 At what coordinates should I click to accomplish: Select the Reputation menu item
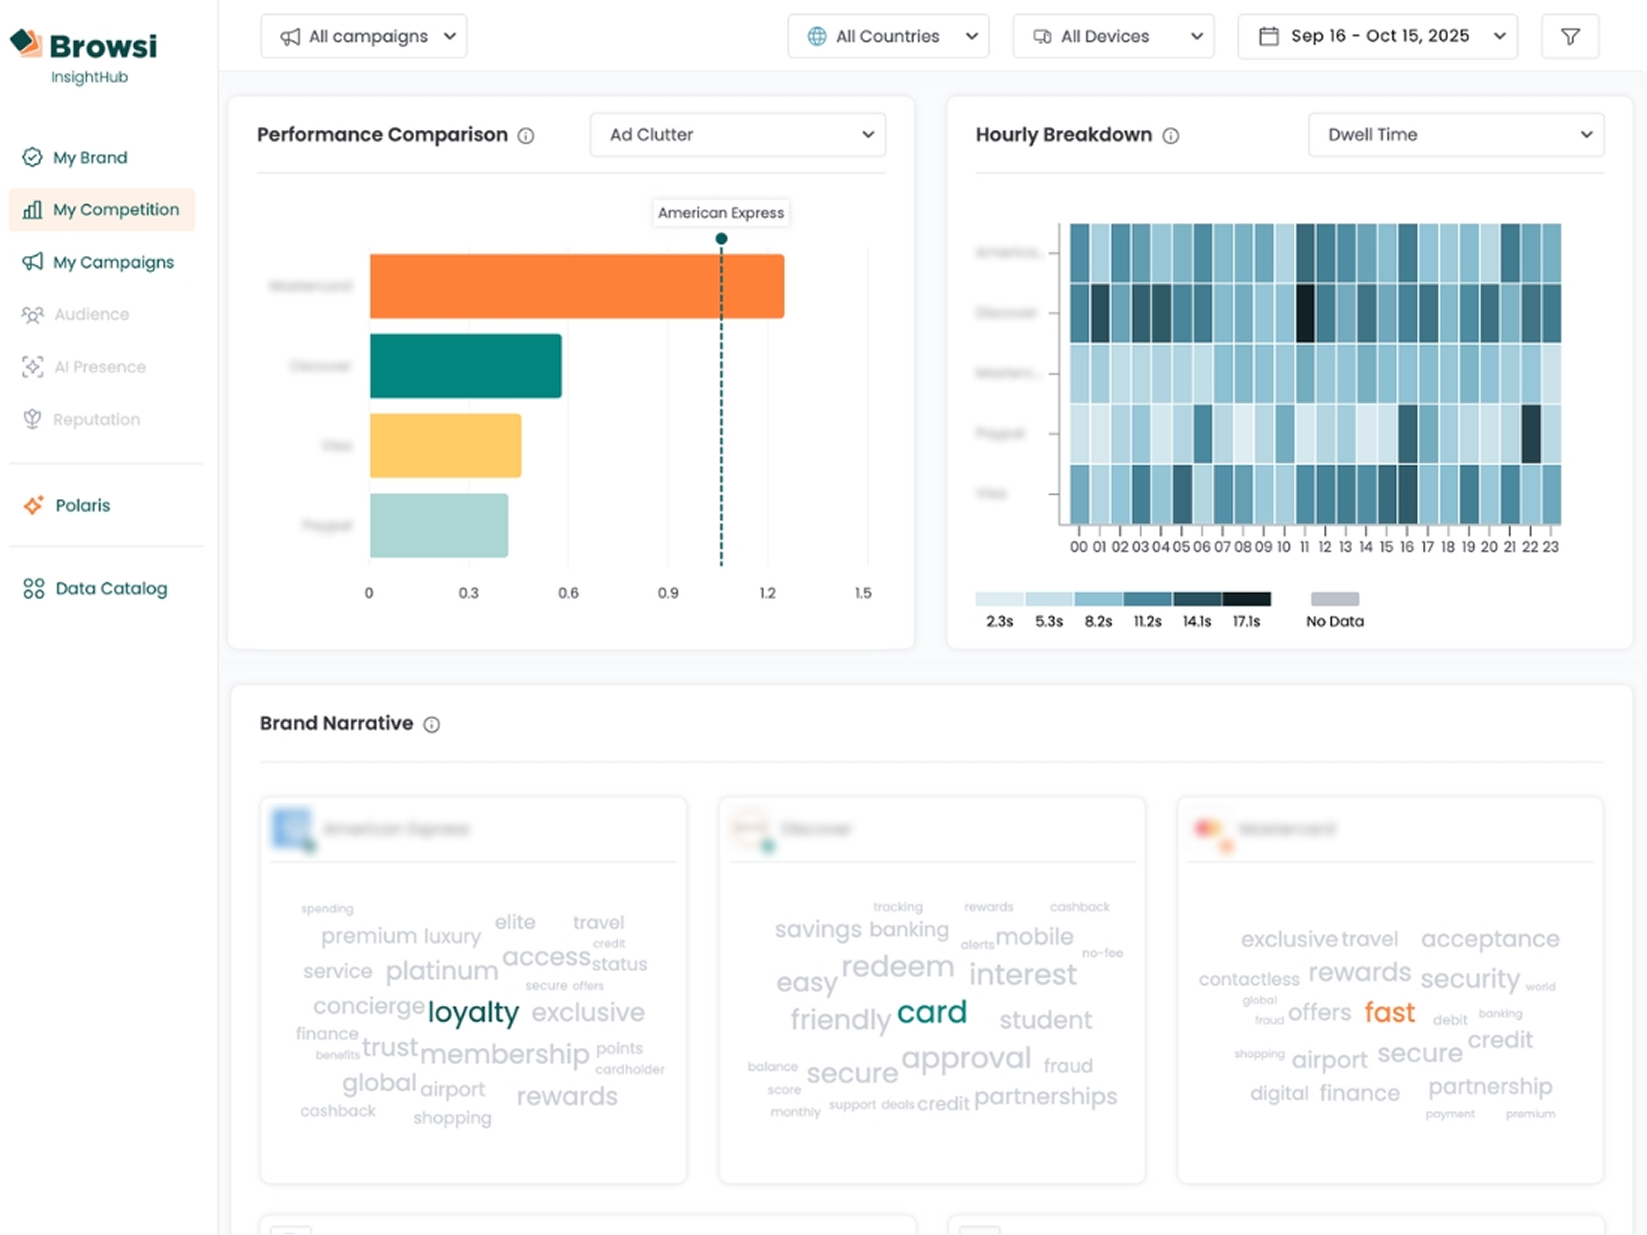coord(96,420)
